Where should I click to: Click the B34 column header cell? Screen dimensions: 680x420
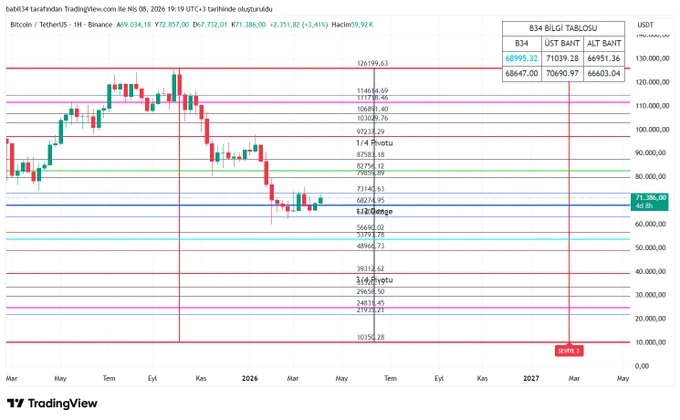click(522, 43)
